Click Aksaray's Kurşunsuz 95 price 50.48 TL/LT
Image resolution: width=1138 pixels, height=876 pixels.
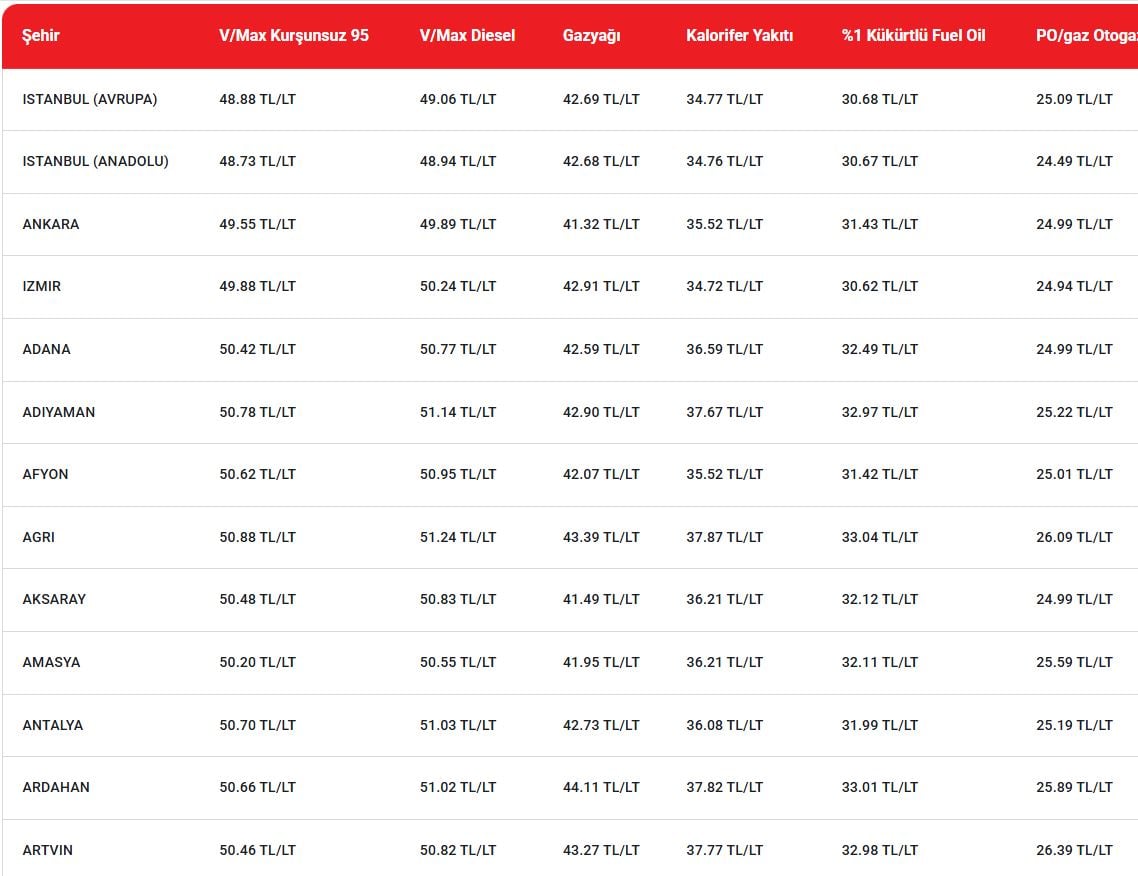258,599
